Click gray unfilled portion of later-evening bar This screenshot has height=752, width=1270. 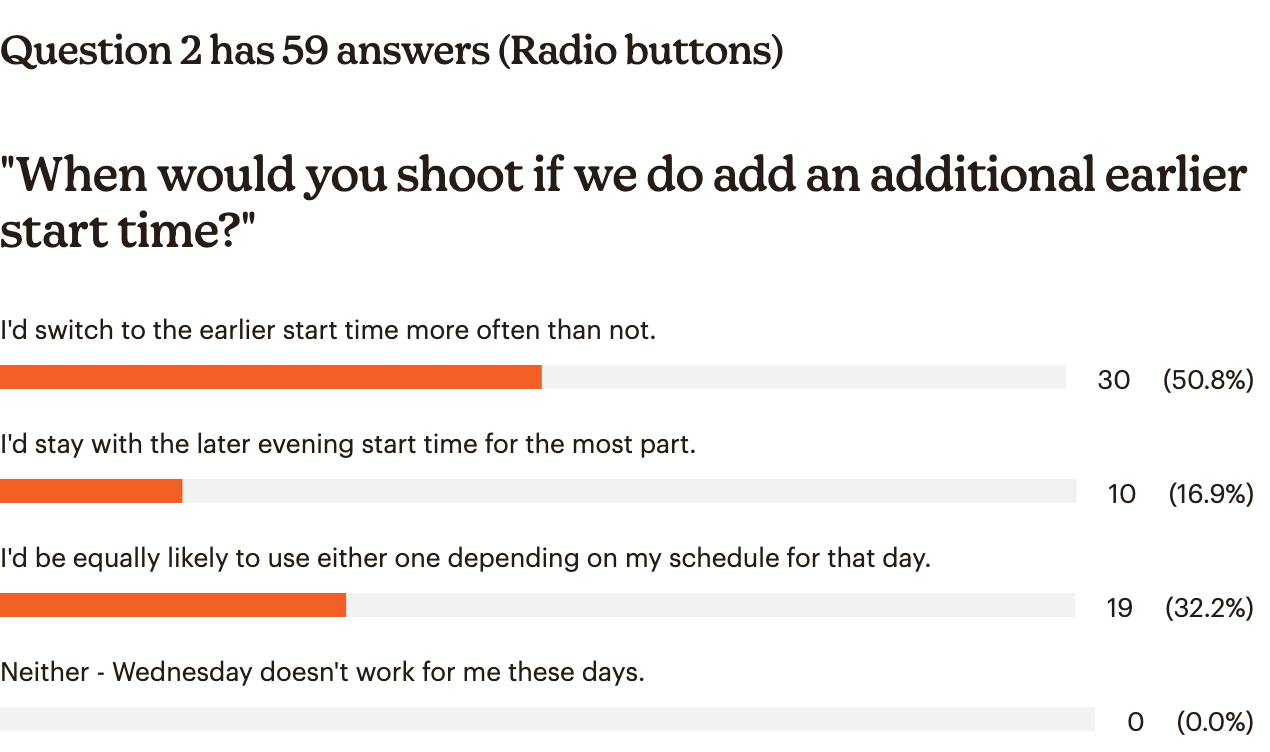(x=630, y=491)
